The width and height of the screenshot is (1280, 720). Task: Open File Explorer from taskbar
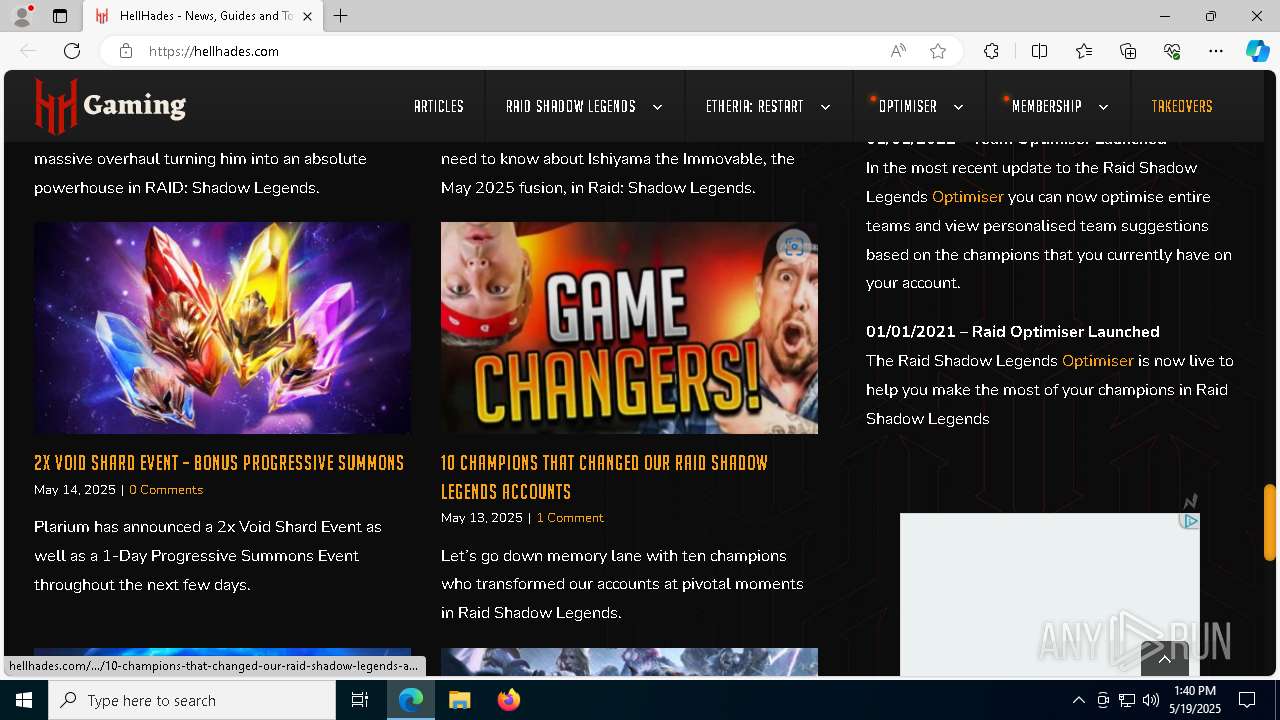tap(460, 700)
